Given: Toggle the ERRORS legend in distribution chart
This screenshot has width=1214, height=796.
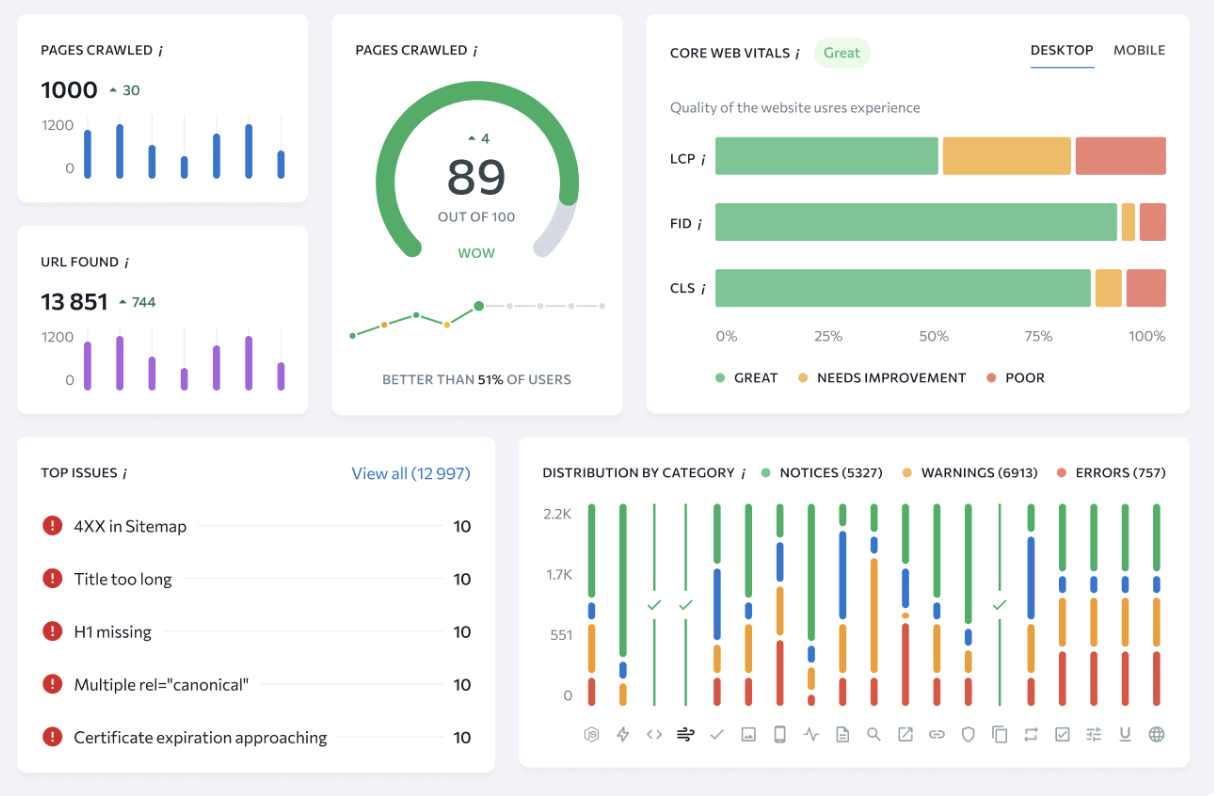Looking at the screenshot, I should coord(1111,473).
